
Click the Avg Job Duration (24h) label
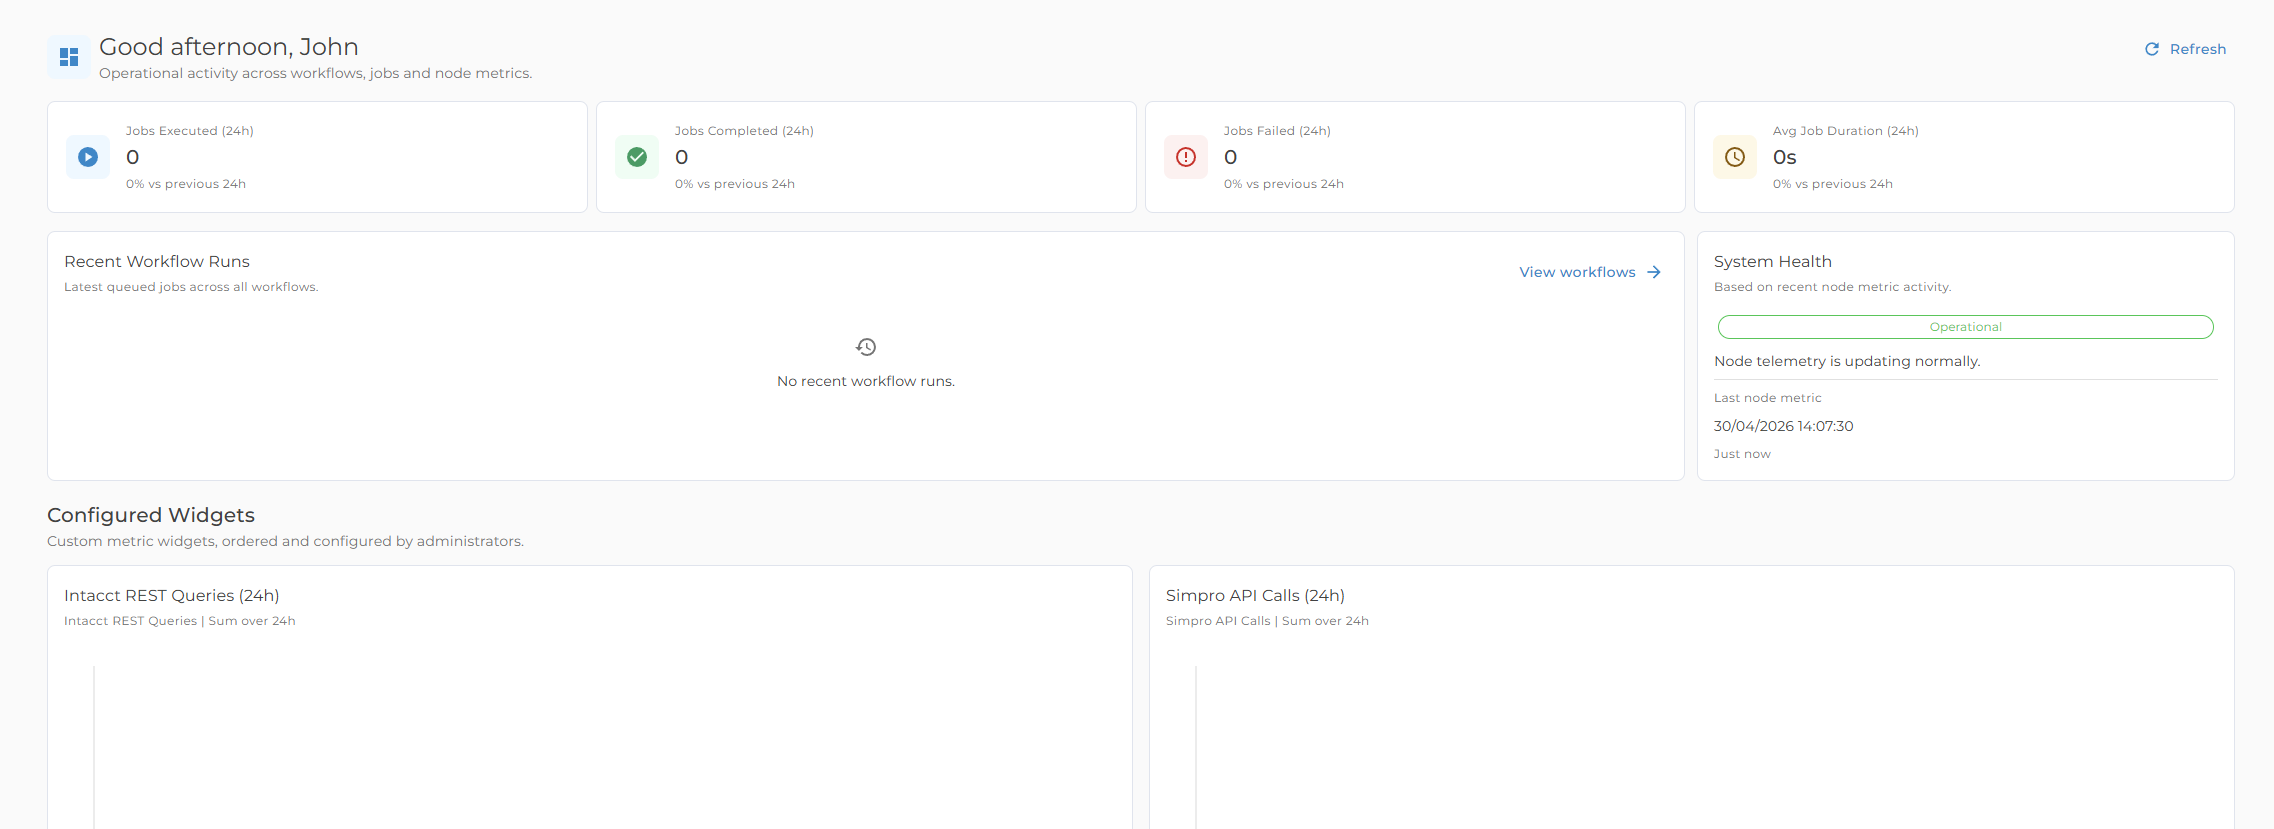click(1846, 131)
